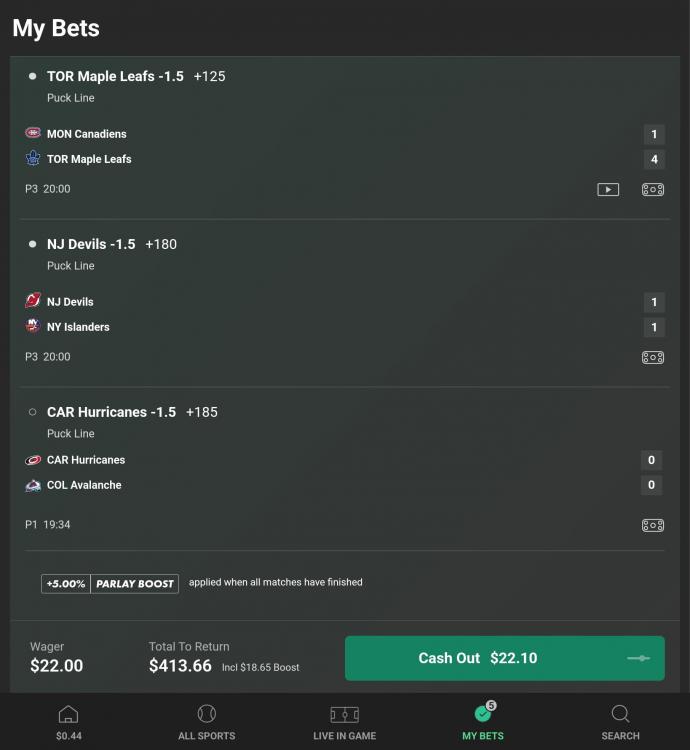Switch to the Live In Game tab
The width and height of the screenshot is (690, 750).
(345, 722)
